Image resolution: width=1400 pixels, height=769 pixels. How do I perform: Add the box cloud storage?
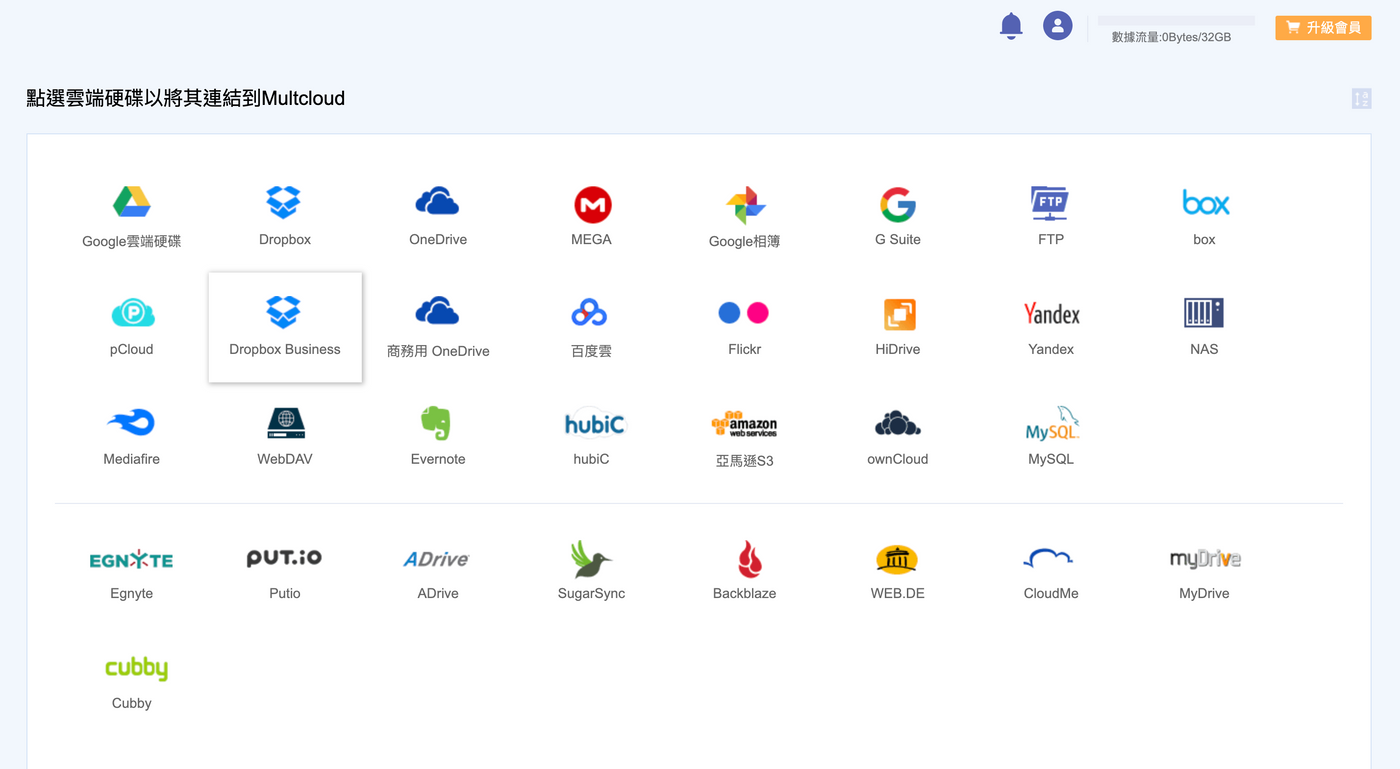click(x=1205, y=203)
